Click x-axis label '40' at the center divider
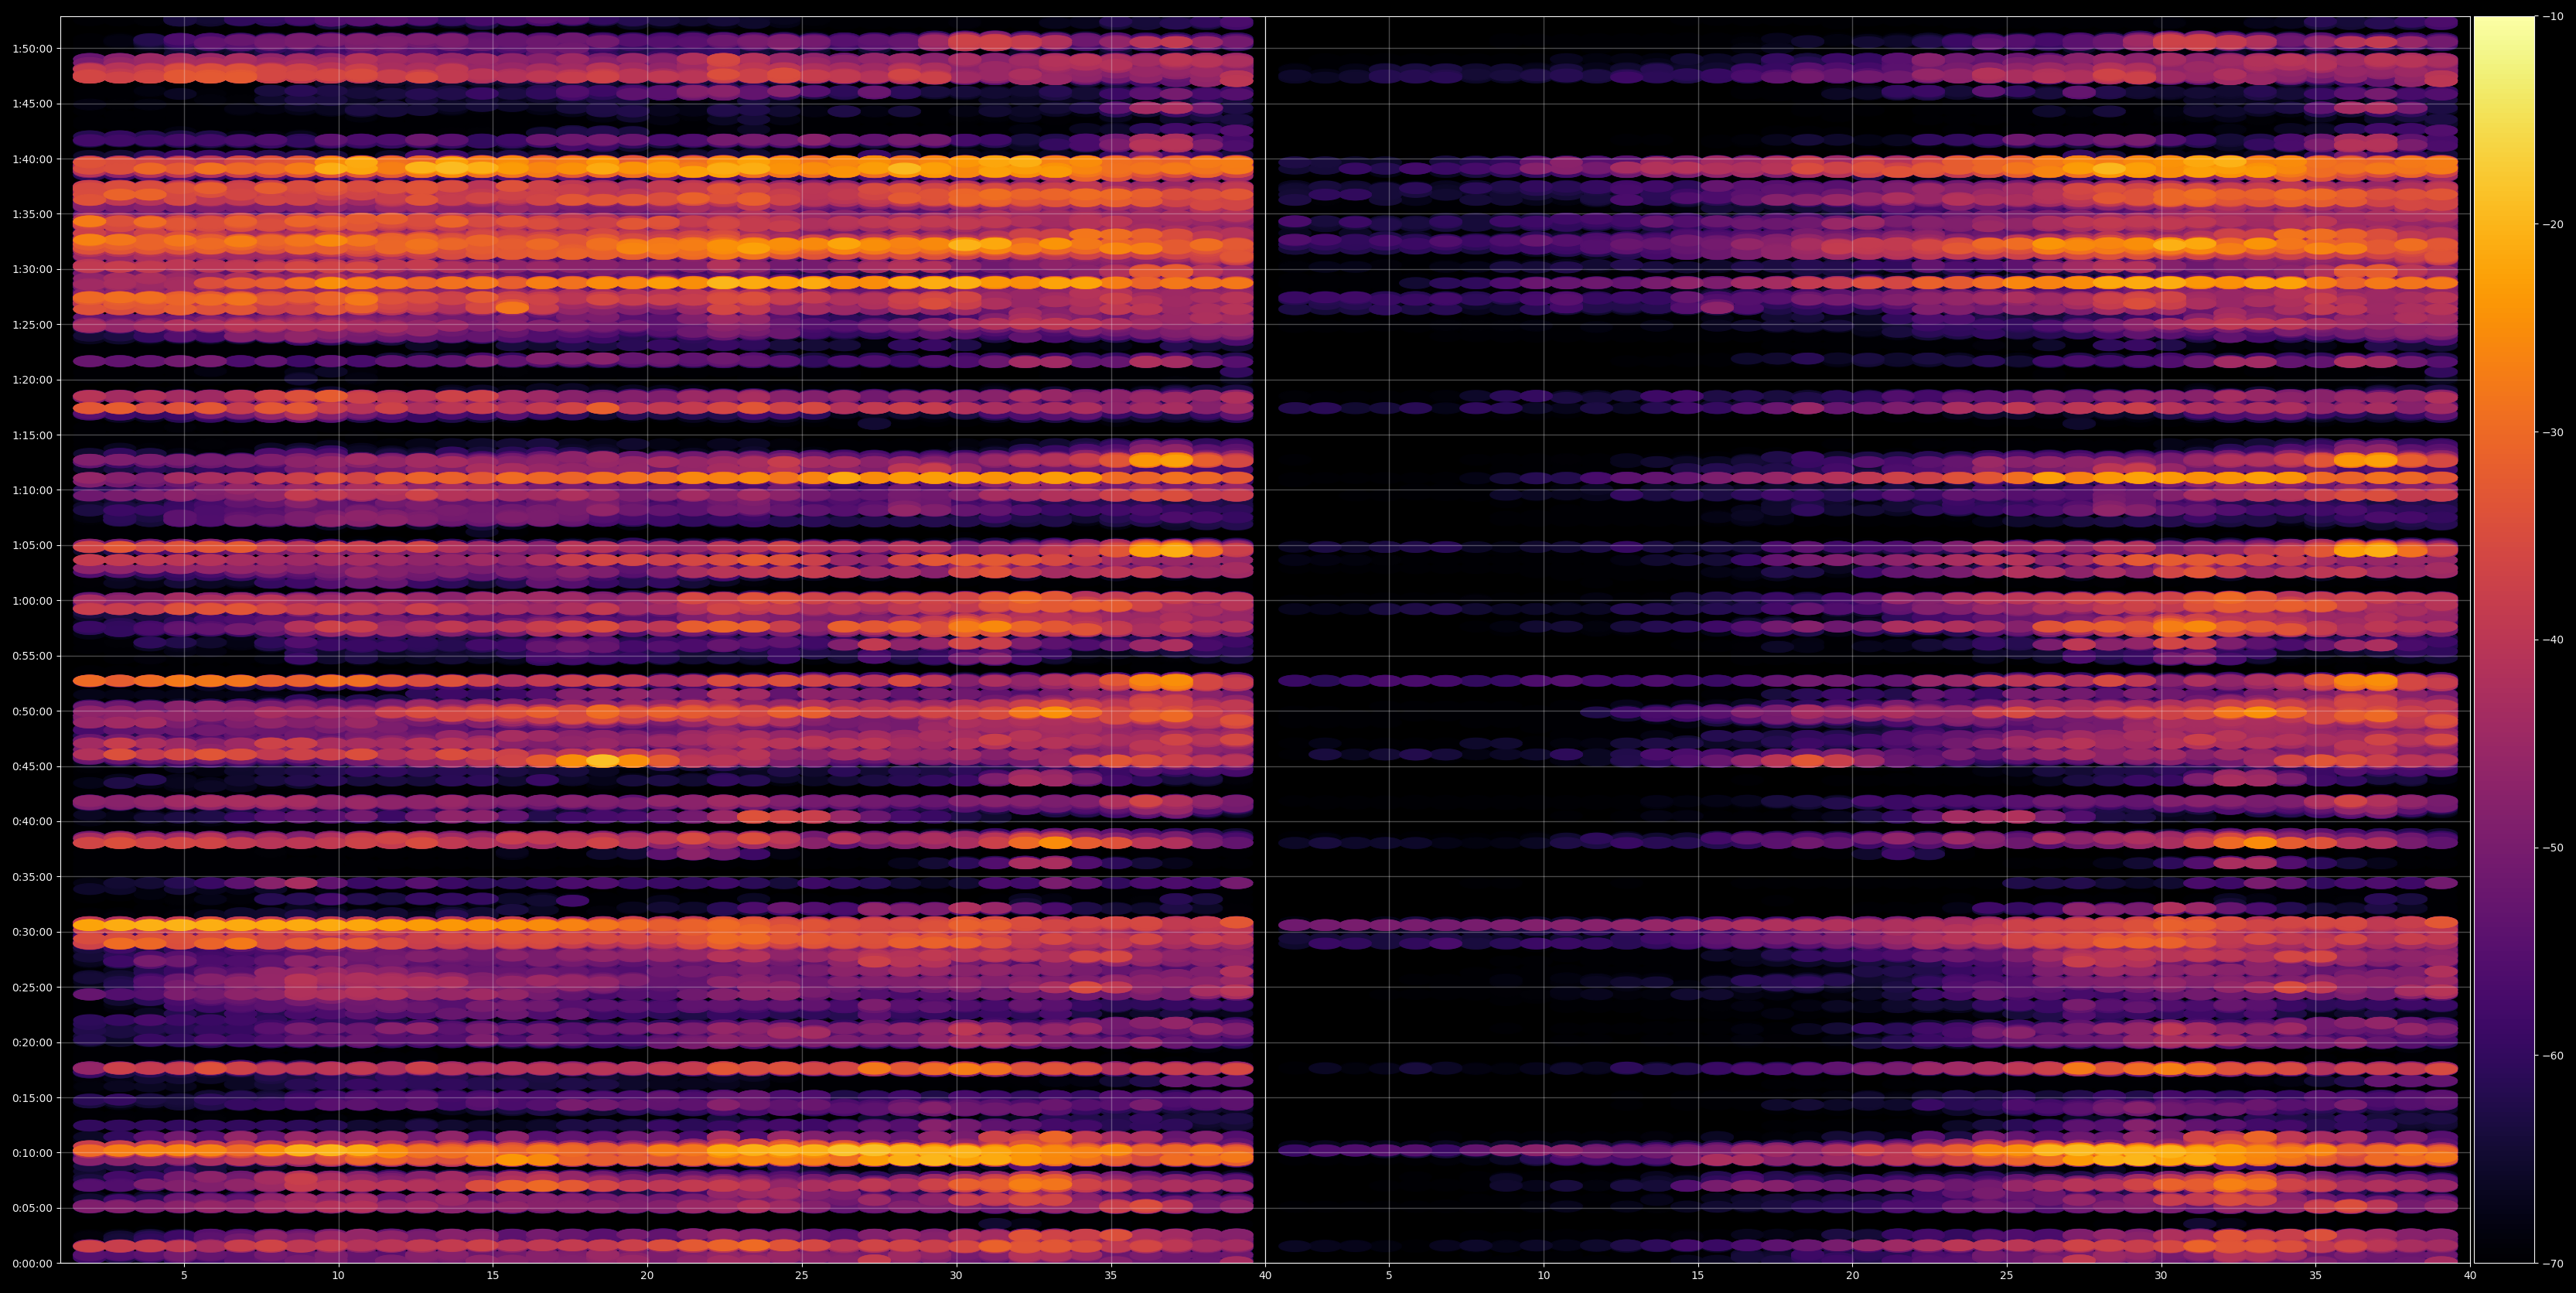Viewport: 2576px width, 1293px height. [x=1265, y=1276]
